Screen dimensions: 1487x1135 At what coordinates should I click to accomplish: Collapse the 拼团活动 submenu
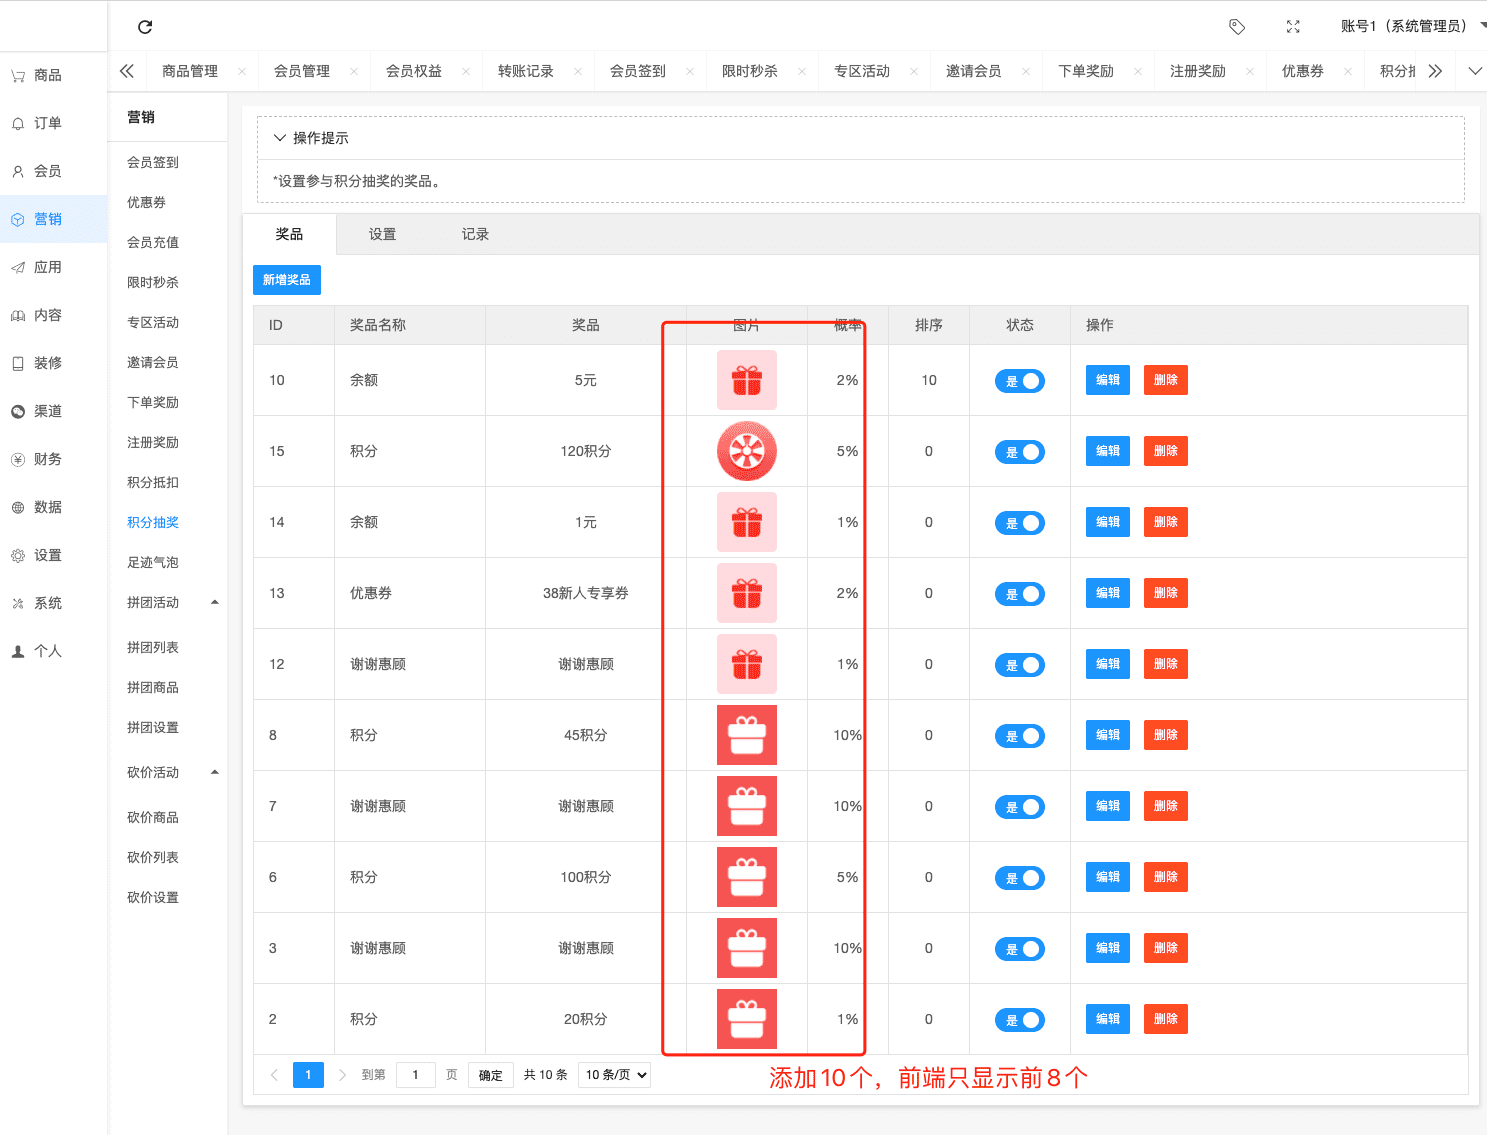click(x=214, y=603)
